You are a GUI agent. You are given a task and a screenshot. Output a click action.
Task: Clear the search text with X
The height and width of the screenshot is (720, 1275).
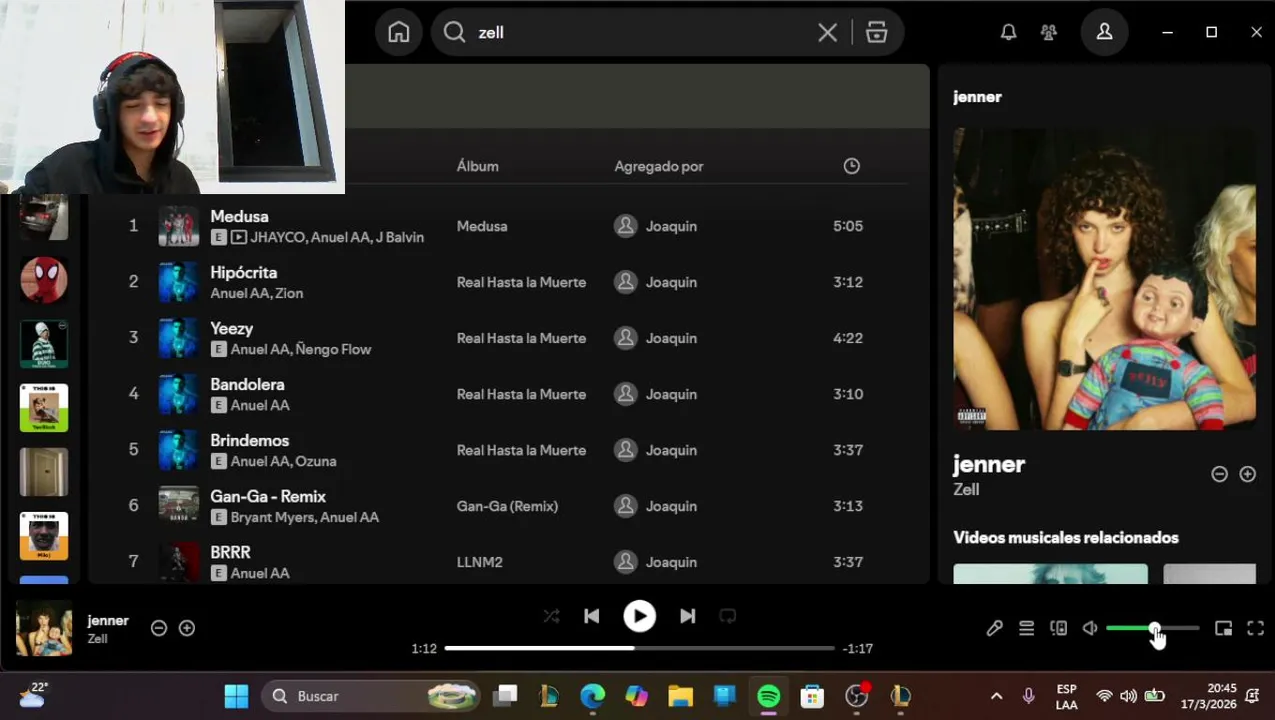point(827,33)
